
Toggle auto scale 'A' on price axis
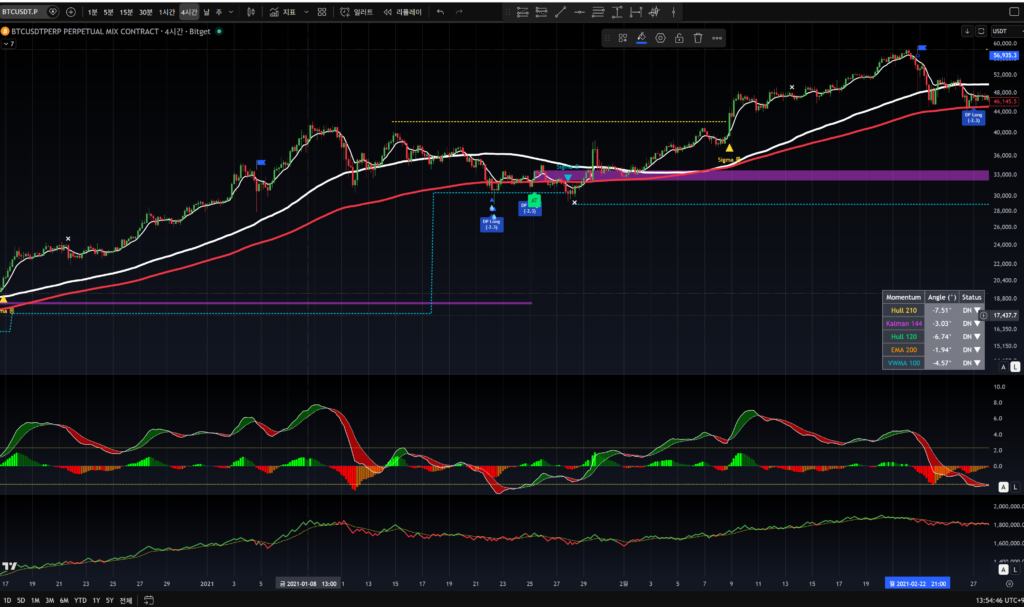(1003, 368)
